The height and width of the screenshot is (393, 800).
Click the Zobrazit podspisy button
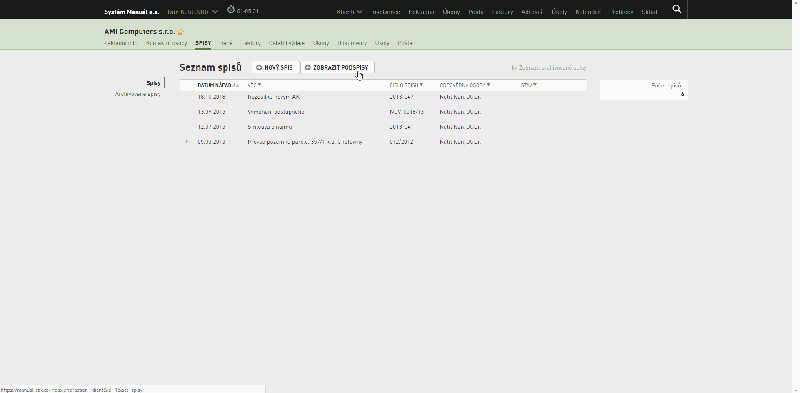(337, 67)
